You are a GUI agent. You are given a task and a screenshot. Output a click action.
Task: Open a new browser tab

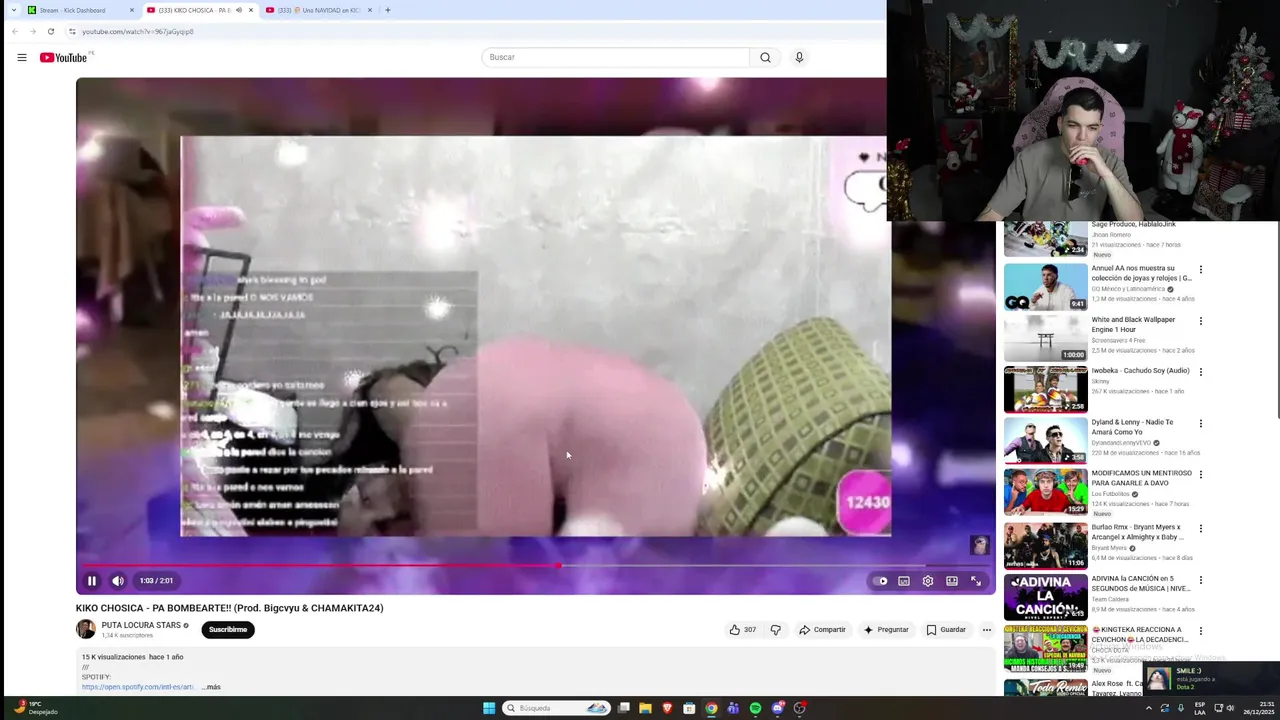pyautogui.click(x=388, y=10)
